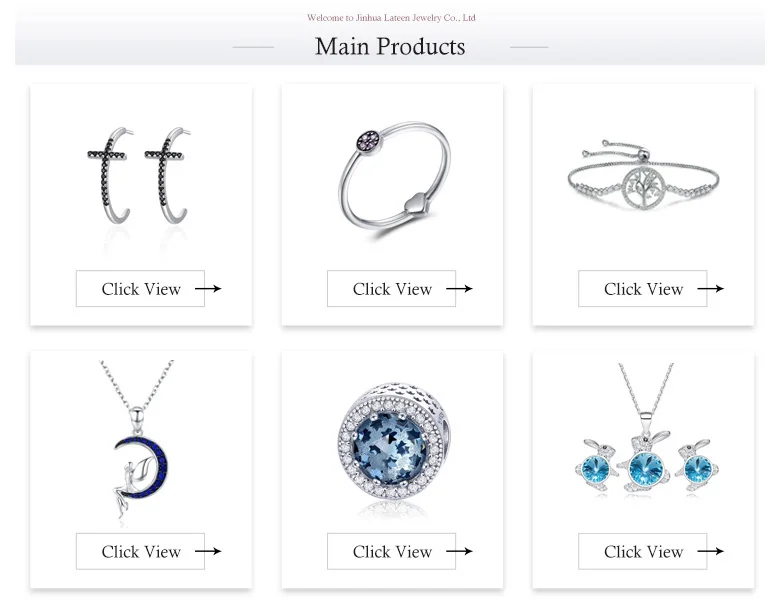This screenshot has width=780, height=612.
Task: Click View button under star charm bead
Action: click(391, 551)
